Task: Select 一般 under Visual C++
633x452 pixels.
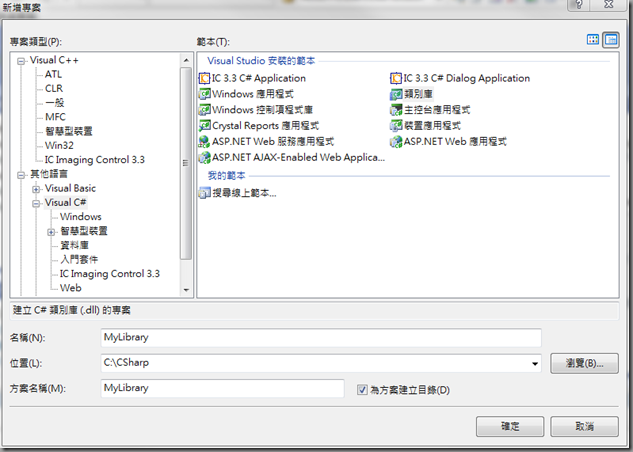Action: [x=54, y=103]
